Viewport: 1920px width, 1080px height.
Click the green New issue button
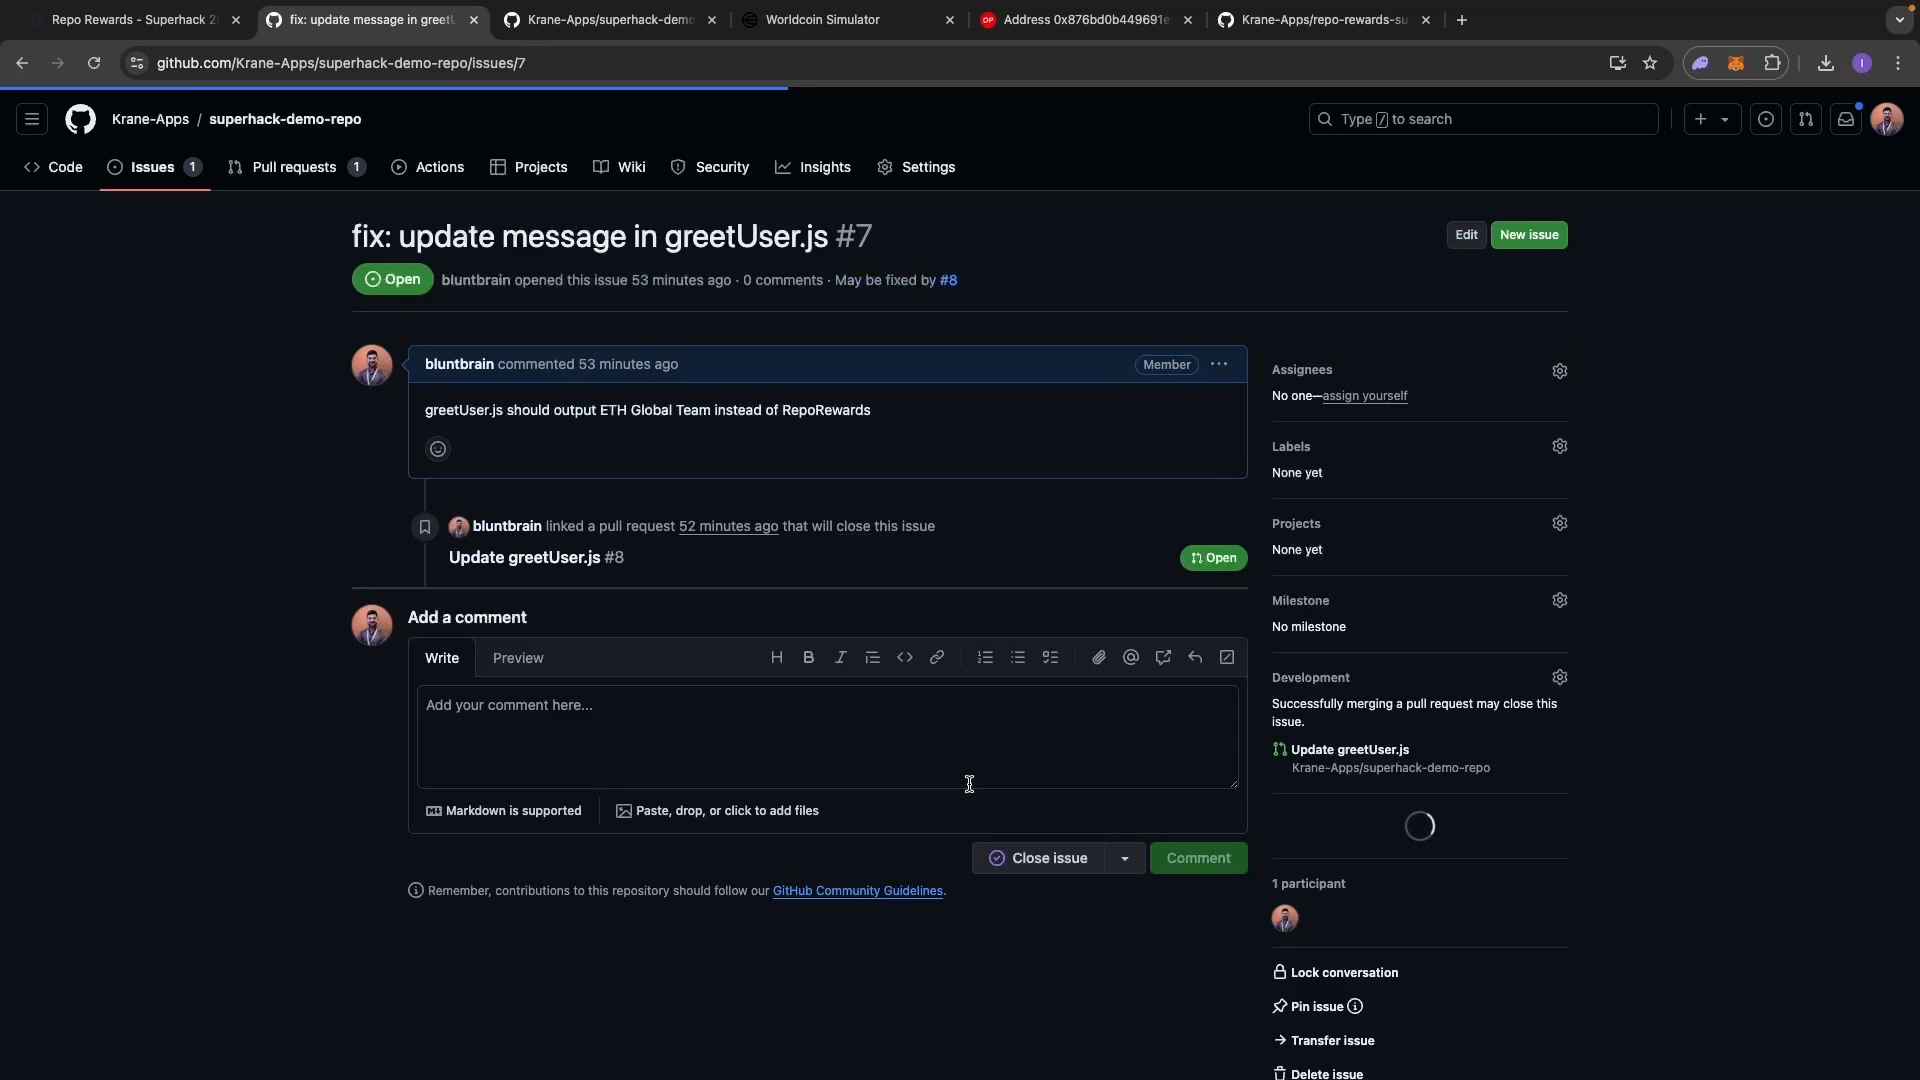pyautogui.click(x=1529, y=235)
